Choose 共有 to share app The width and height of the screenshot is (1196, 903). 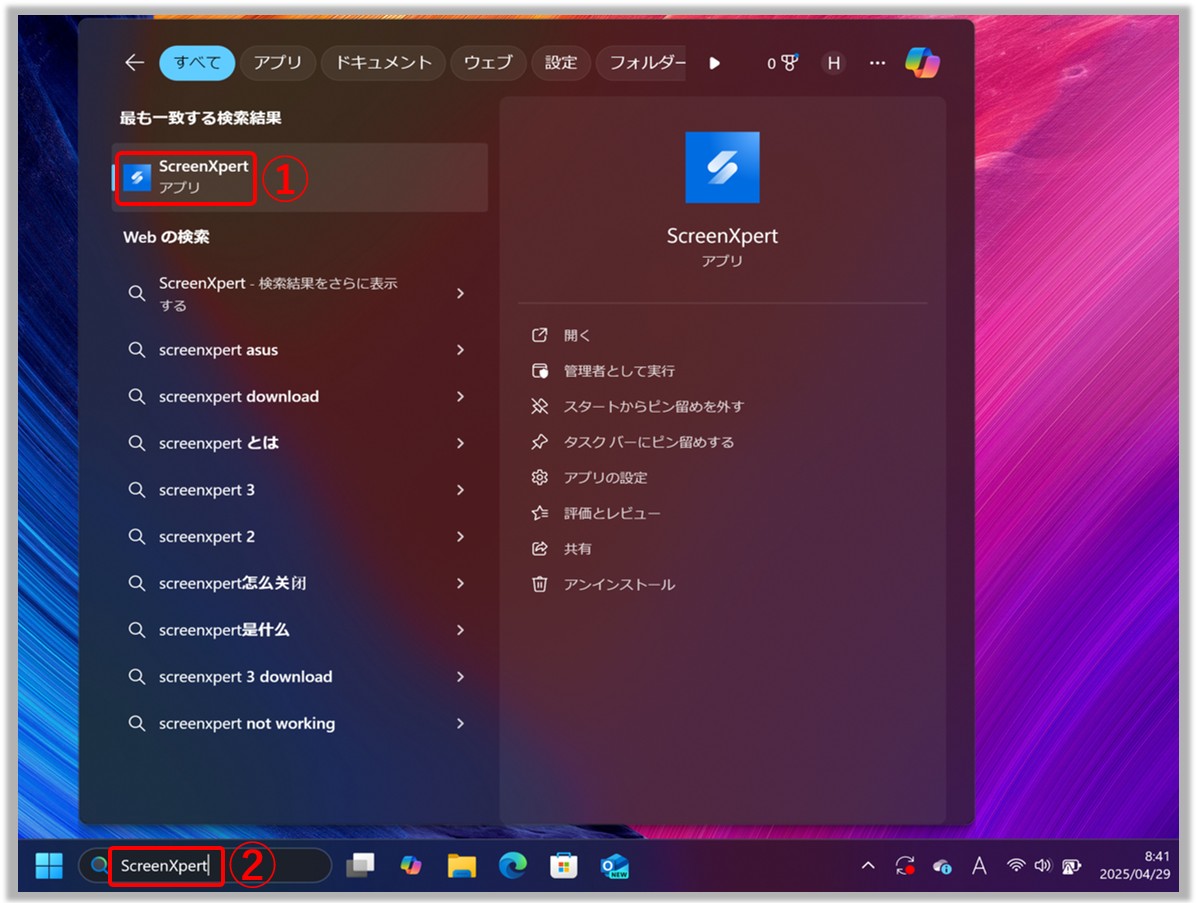pyautogui.click(x=577, y=549)
